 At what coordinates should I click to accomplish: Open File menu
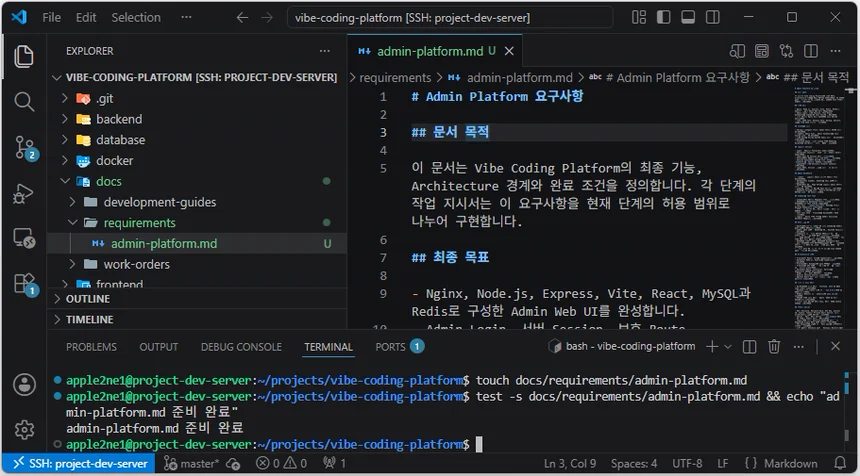pyautogui.click(x=52, y=18)
